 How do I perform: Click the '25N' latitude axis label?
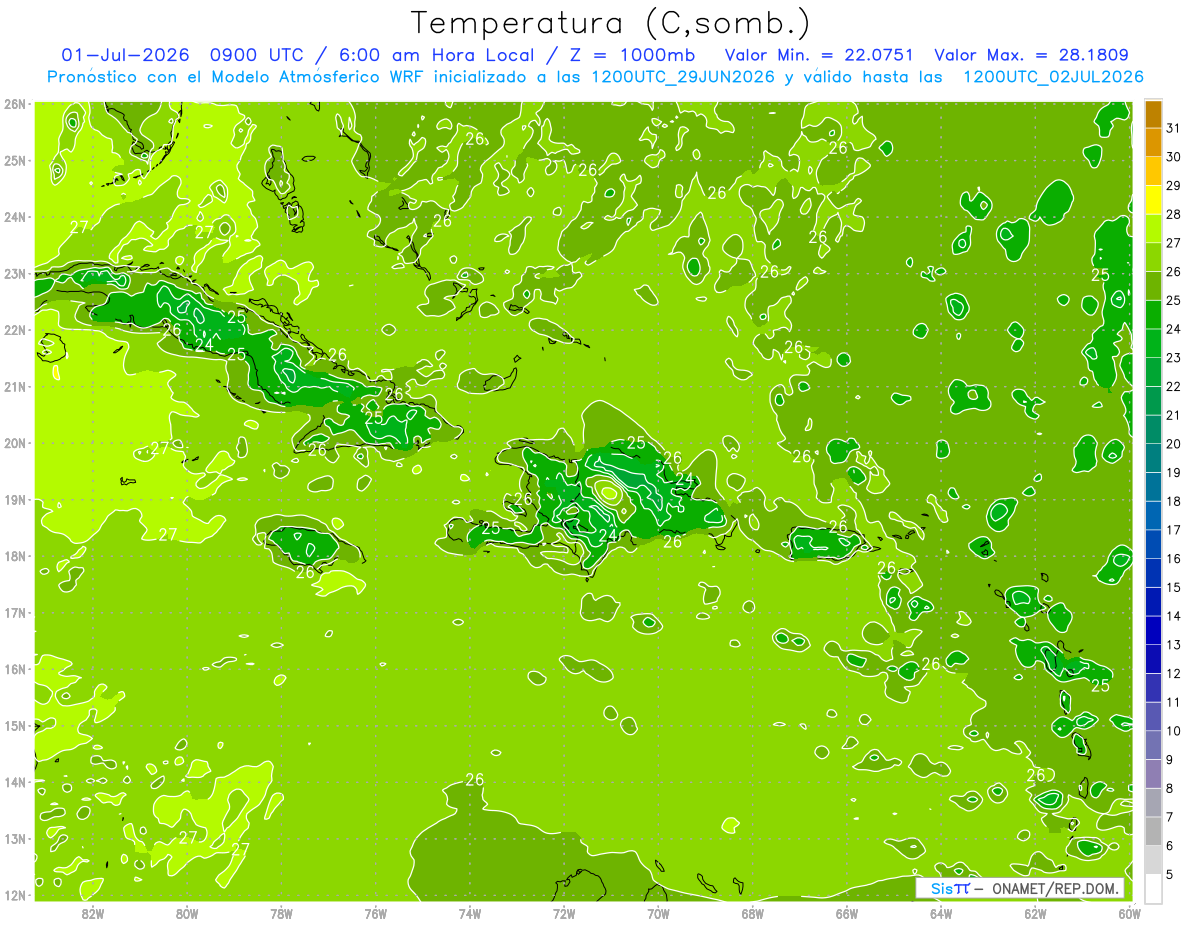tap(15, 161)
